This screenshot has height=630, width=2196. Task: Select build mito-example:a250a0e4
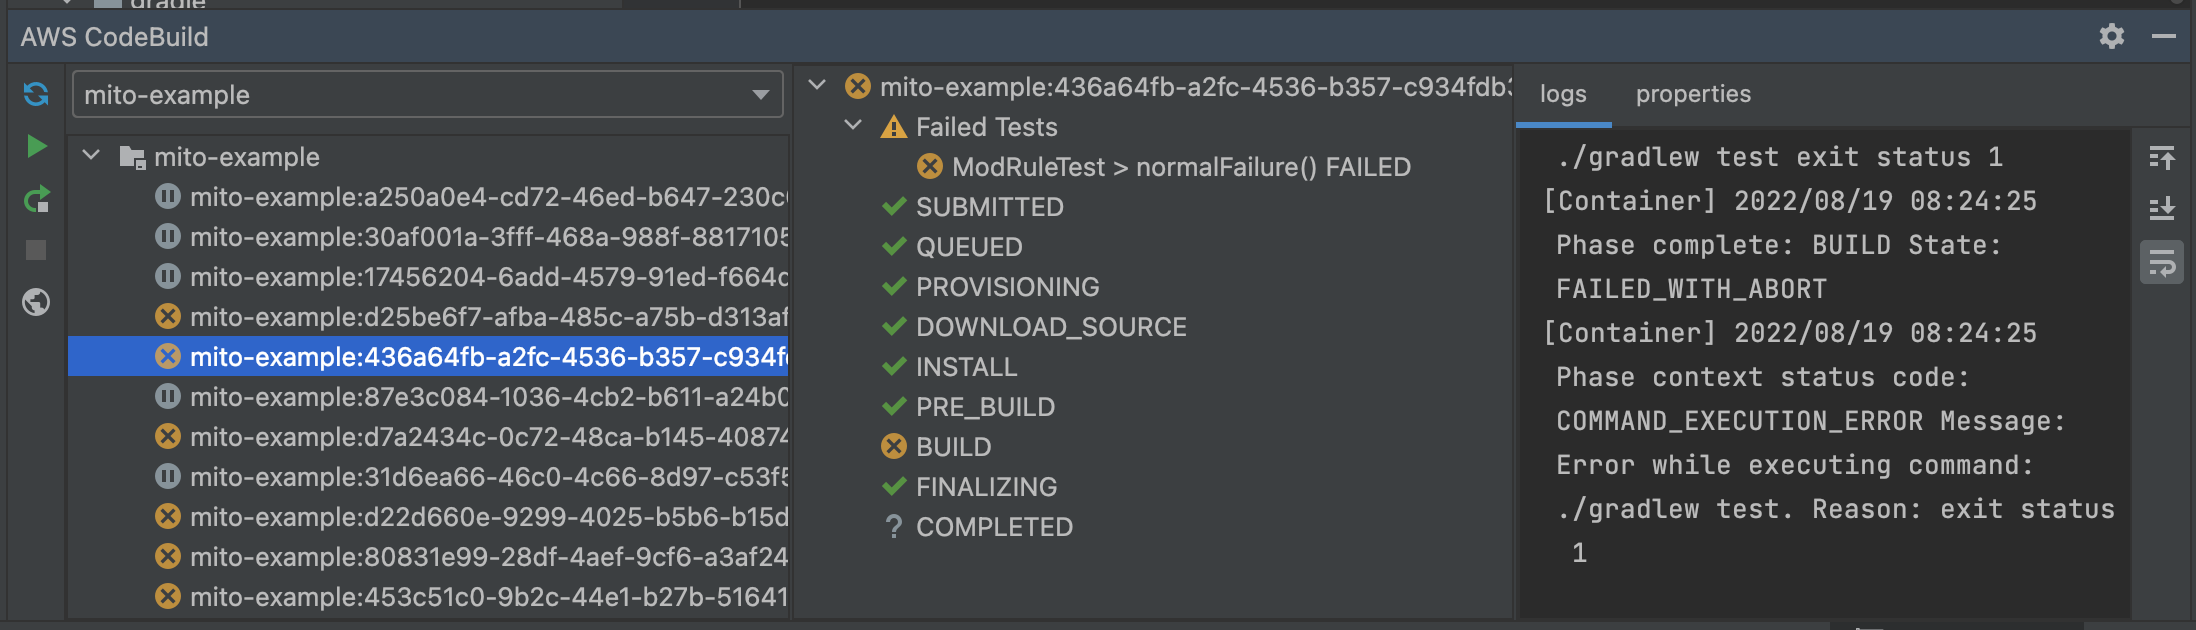pyautogui.click(x=428, y=197)
